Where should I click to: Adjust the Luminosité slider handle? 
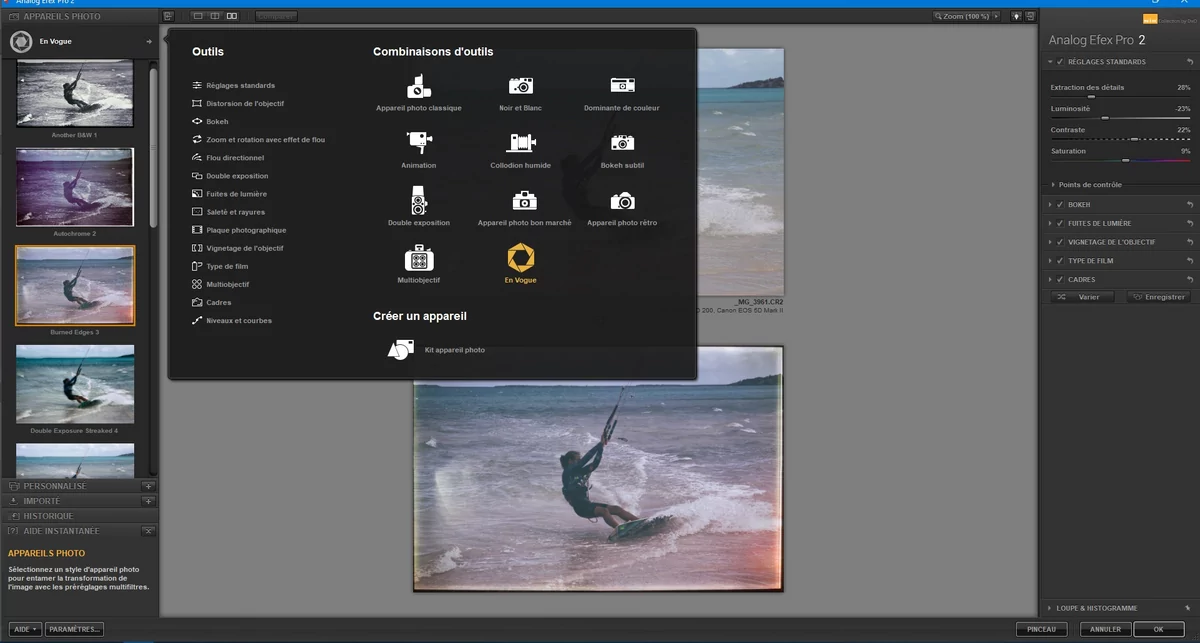pos(1105,118)
